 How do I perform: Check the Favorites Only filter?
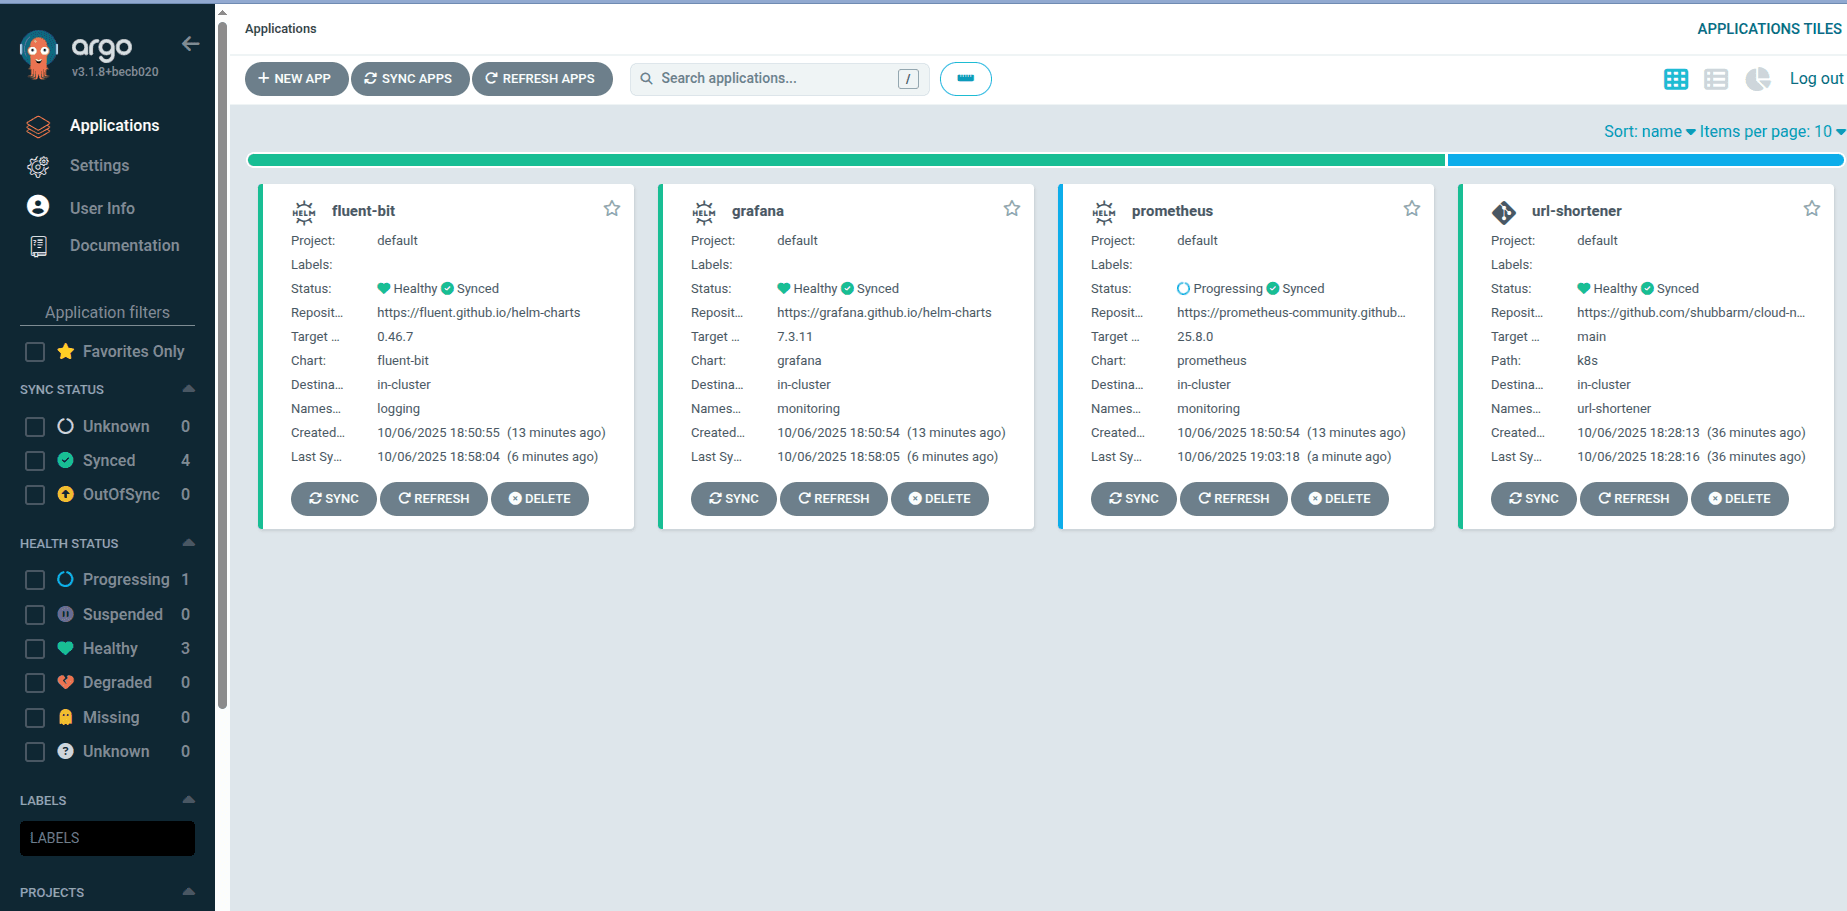pos(35,352)
